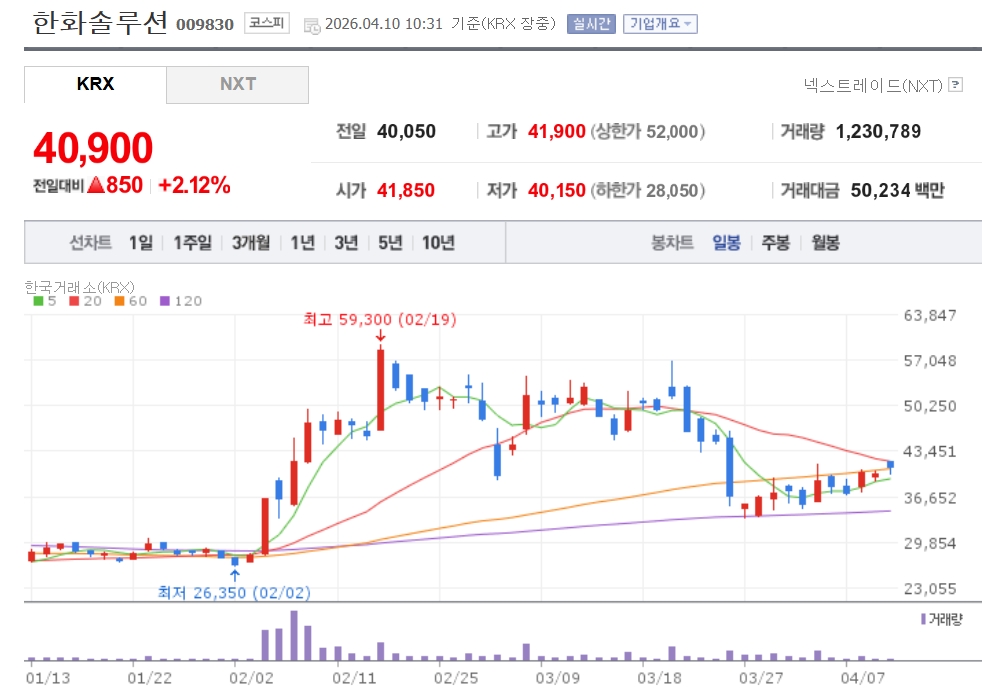Select the 5년 line chart period
Viewport: 982px width, 700px height.
(x=390, y=242)
